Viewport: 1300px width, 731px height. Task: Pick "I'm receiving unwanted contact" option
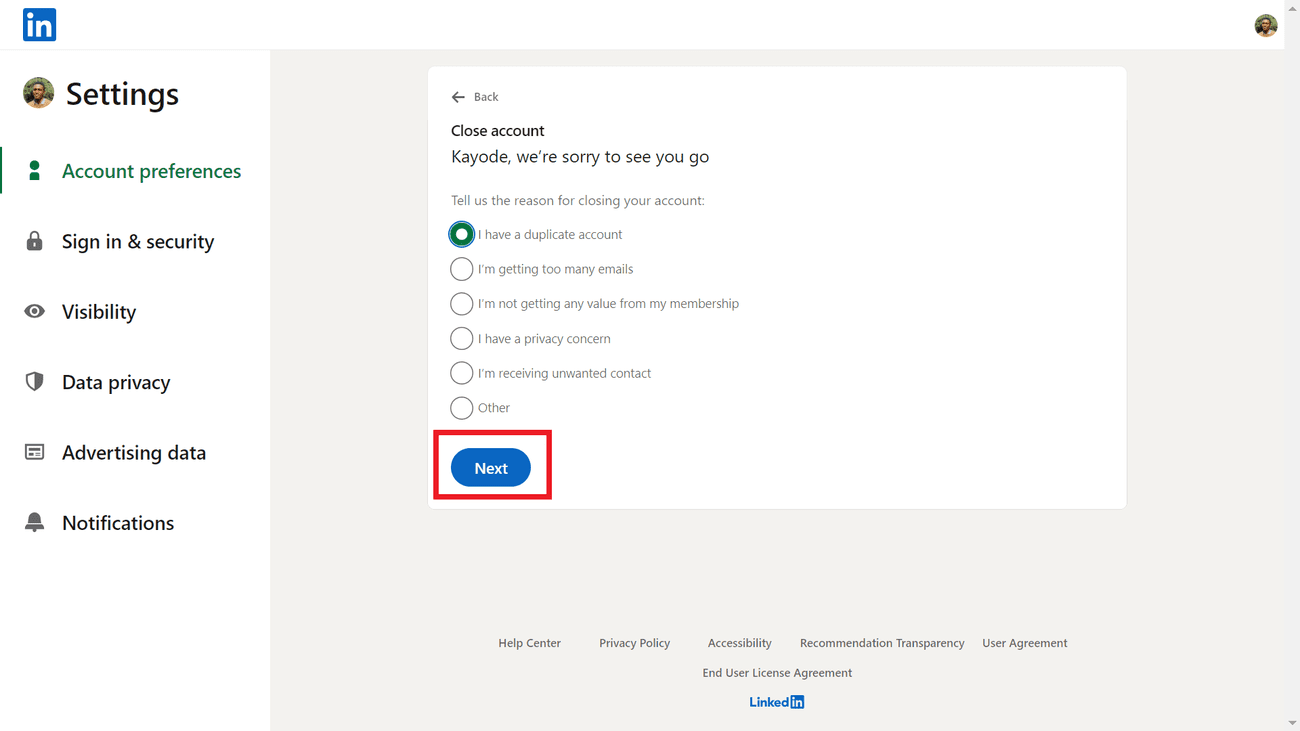click(461, 373)
